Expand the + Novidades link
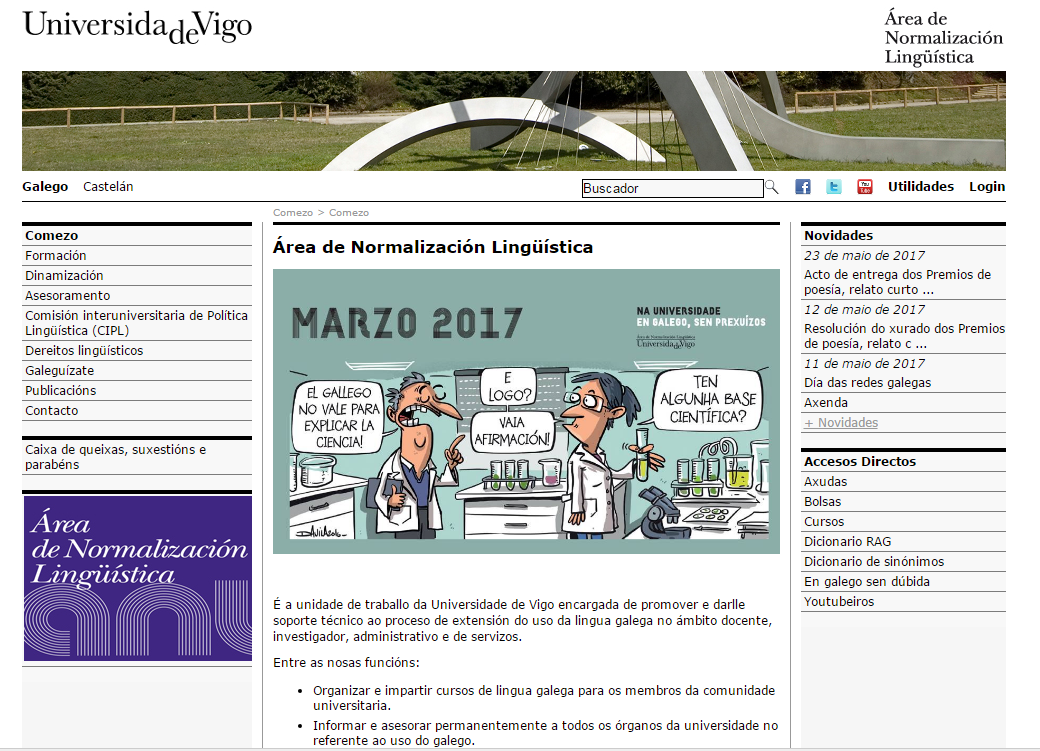This screenshot has height=751, width=1040. pyautogui.click(x=841, y=423)
